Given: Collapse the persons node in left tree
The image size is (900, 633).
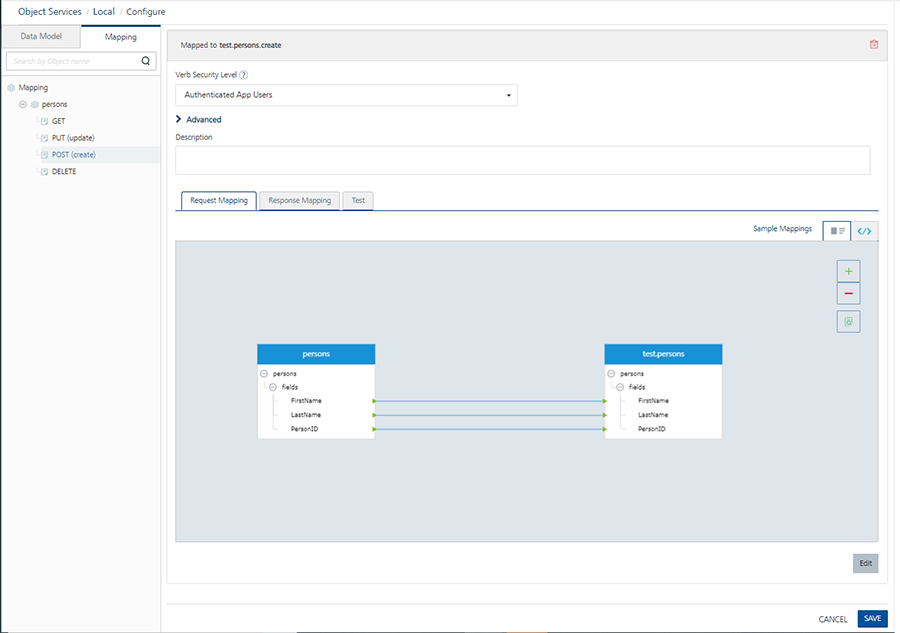Looking at the screenshot, I should point(23,104).
